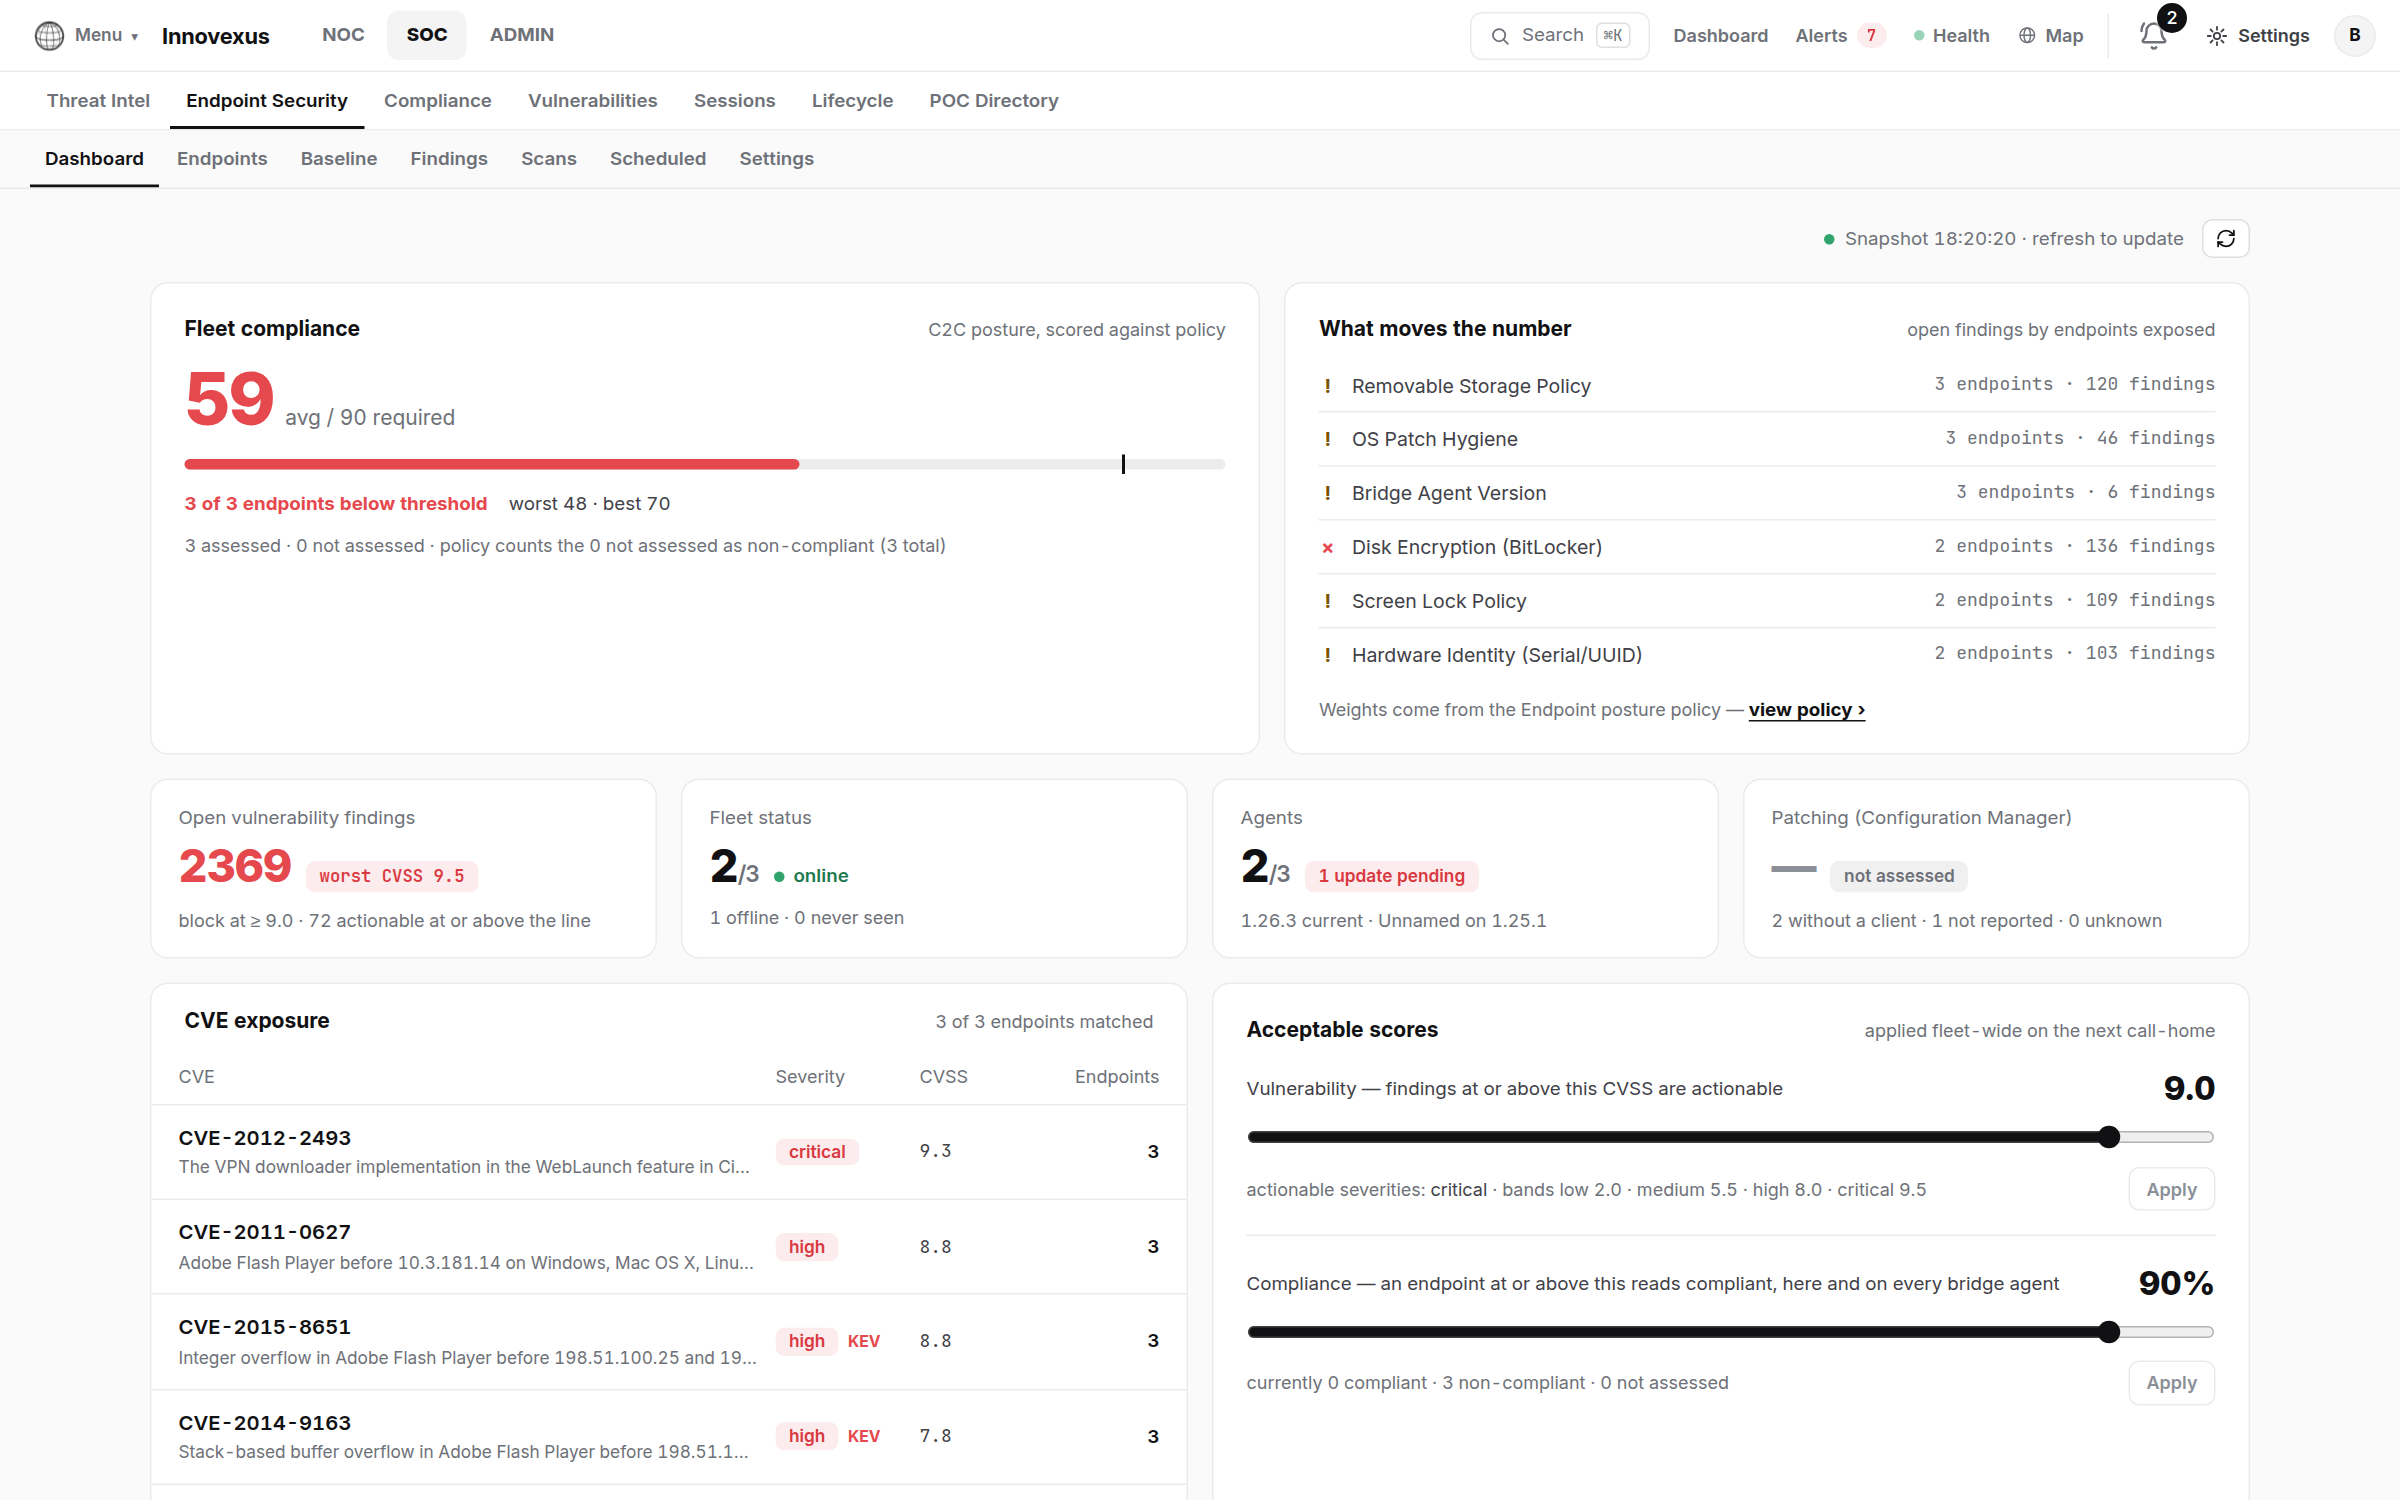This screenshot has width=2400, height=1500.
Task: Click the green snapshot status dot
Action: pyautogui.click(x=1829, y=239)
